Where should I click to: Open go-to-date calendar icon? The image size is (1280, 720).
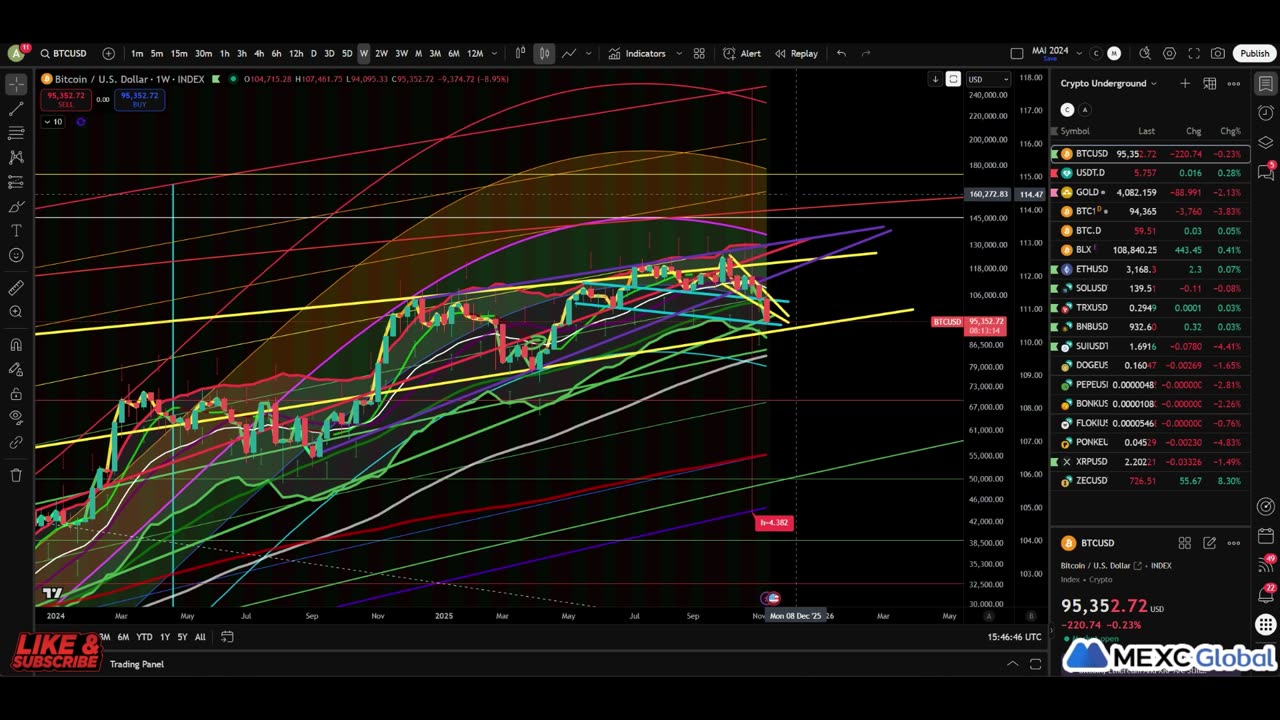[227, 637]
